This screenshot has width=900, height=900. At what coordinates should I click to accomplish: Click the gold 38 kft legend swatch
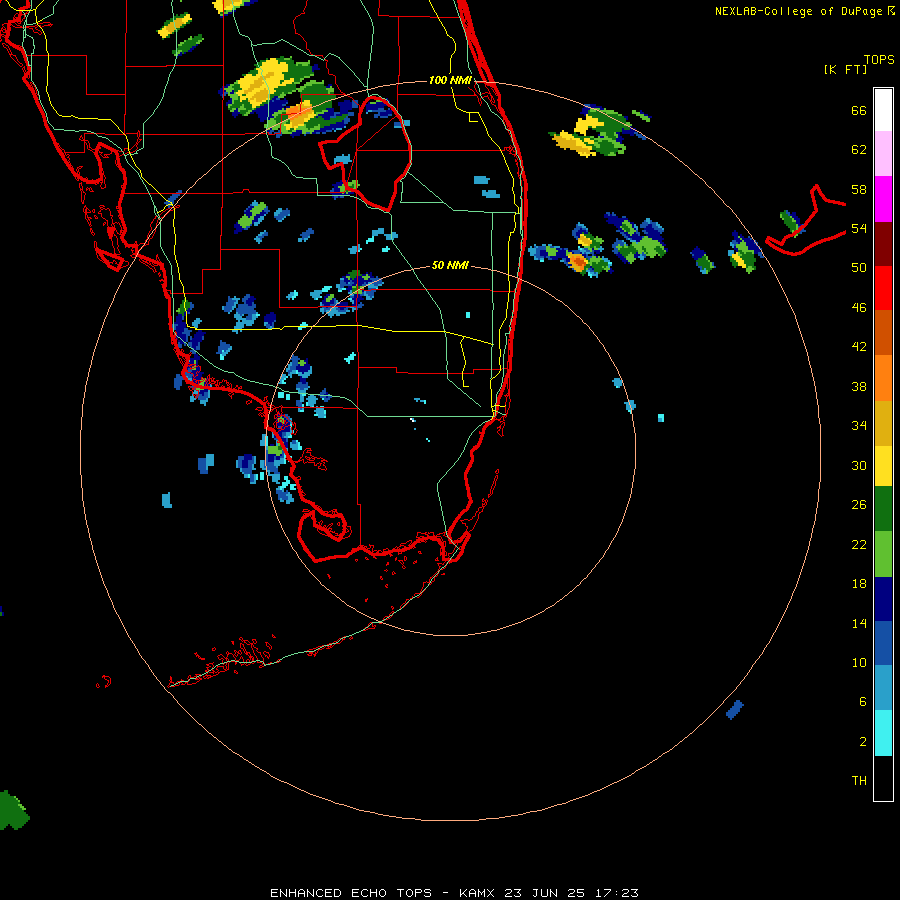point(883,422)
